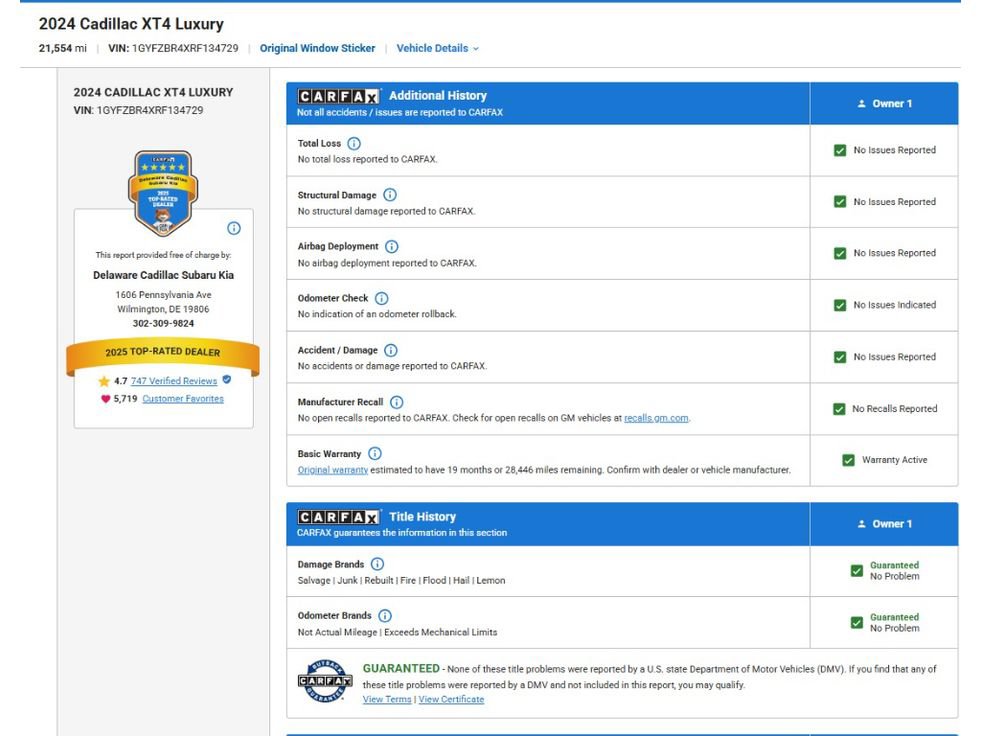Click the Warranty Active green checkmark
This screenshot has width=982, height=736.
tap(848, 460)
